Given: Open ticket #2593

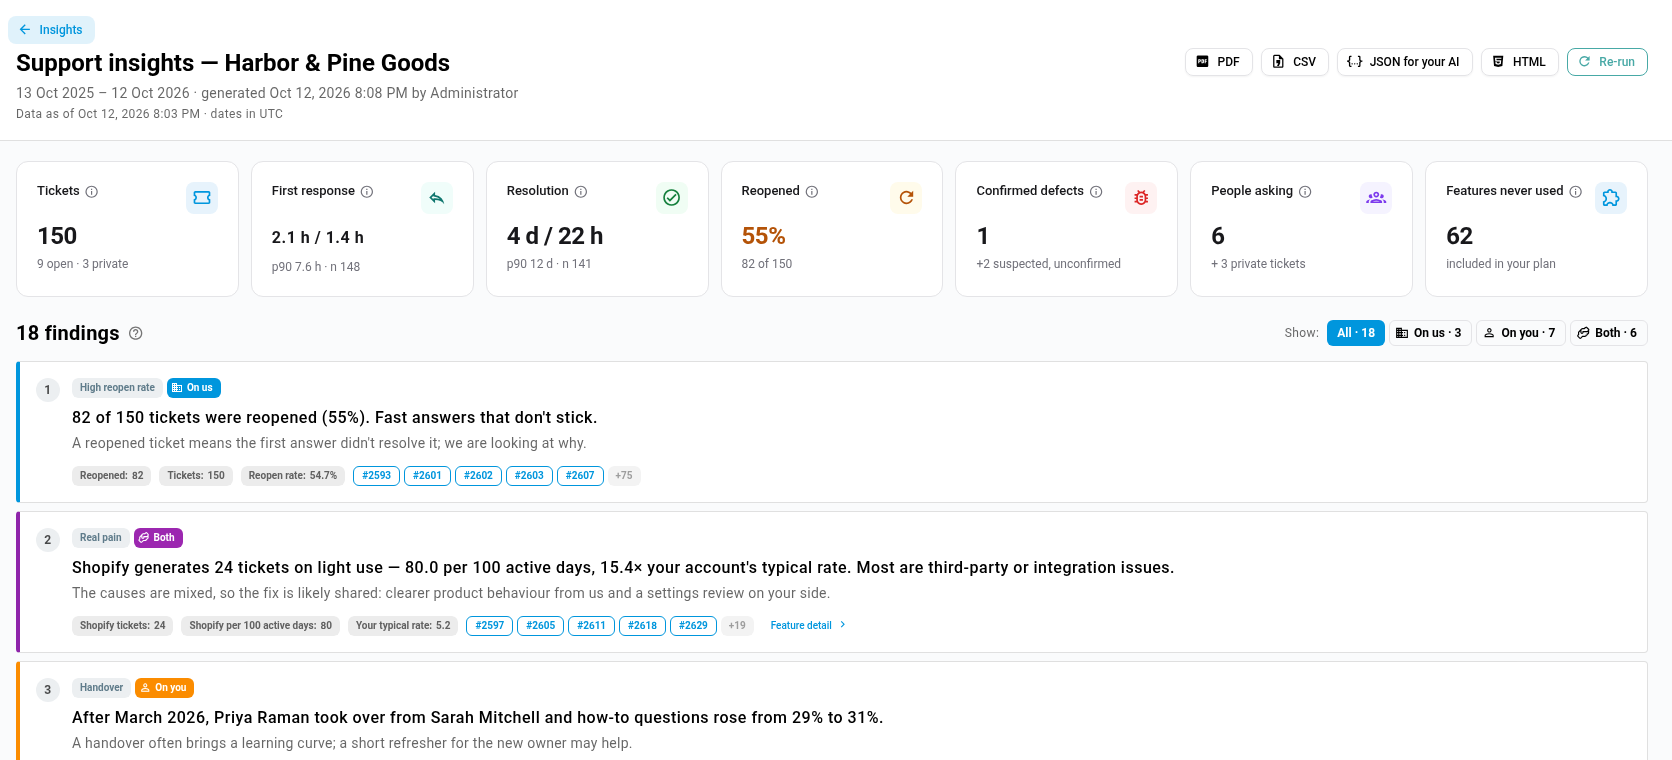Looking at the screenshot, I should pos(377,476).
